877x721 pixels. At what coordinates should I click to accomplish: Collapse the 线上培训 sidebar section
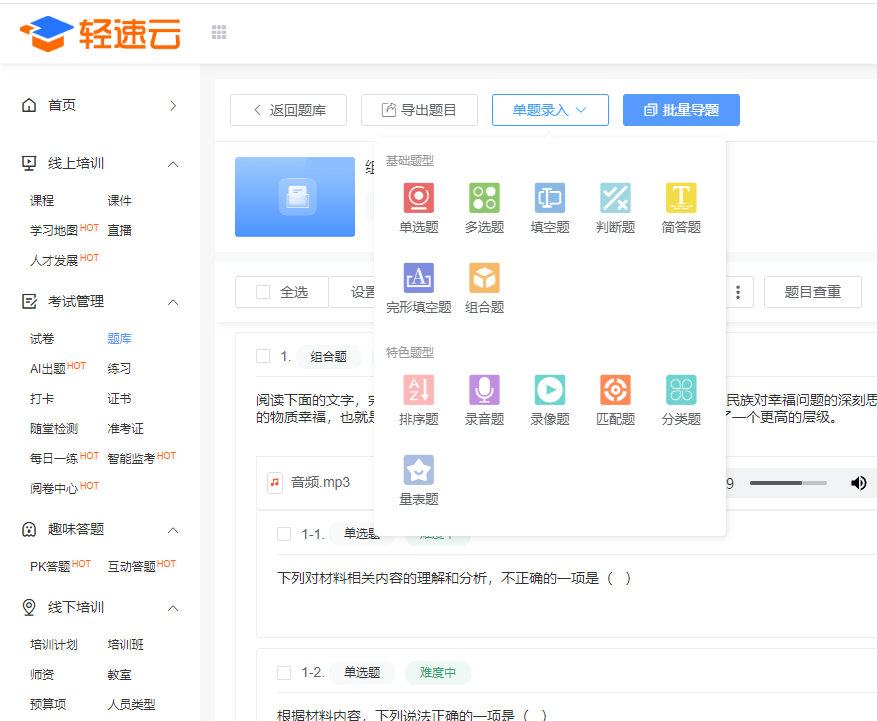coord(173,164)
